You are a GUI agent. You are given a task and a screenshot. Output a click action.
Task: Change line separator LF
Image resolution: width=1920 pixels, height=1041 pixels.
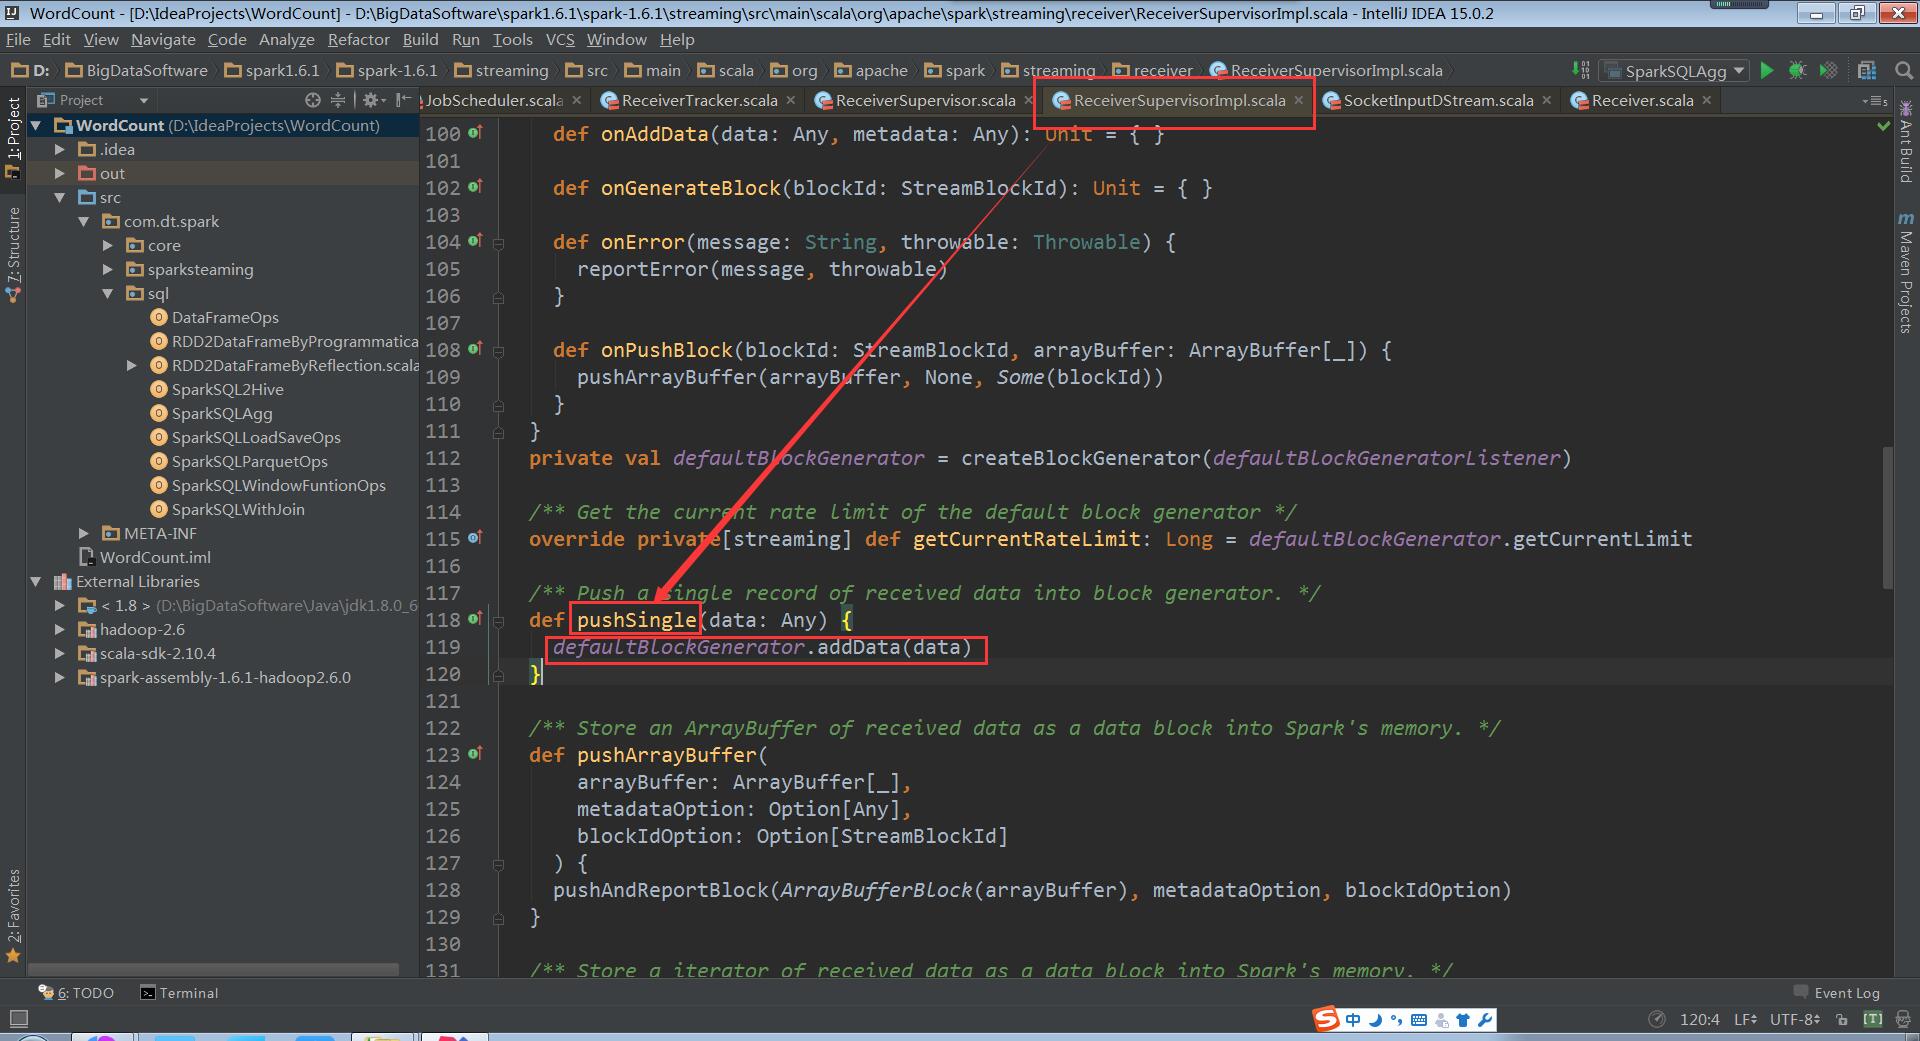[1745, 1019]
